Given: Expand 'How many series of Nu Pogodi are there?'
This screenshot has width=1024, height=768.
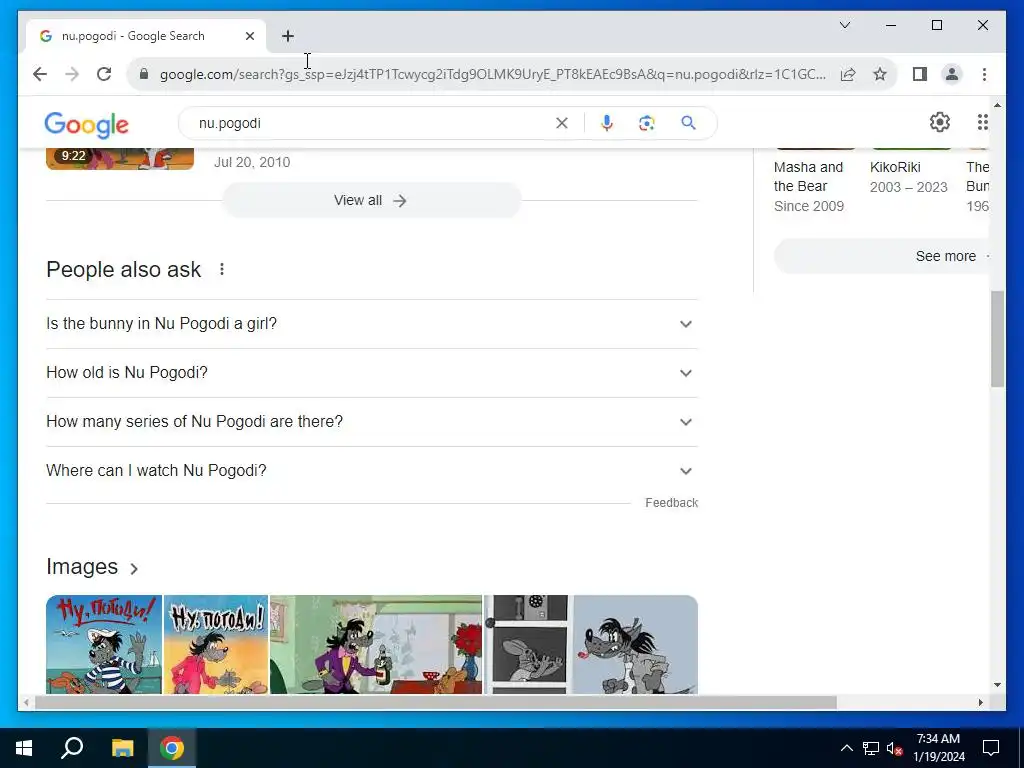Looking at the screenshot, I should coord(372,422).
